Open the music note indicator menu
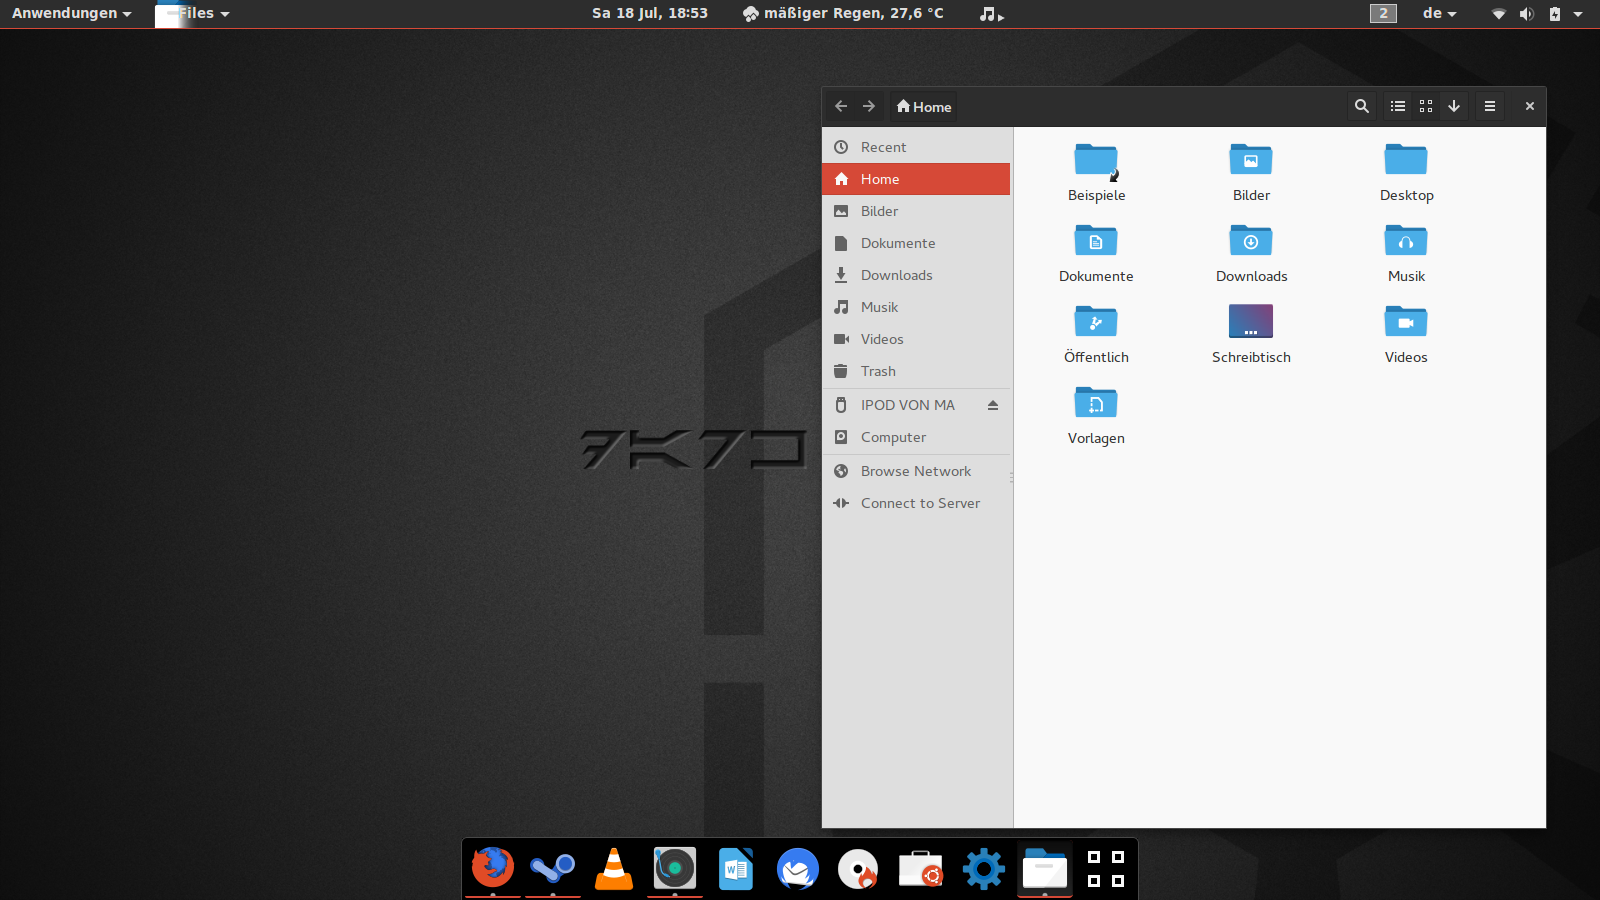The width and height of the screenshot is (1600, 900). (x=991, y=14)
